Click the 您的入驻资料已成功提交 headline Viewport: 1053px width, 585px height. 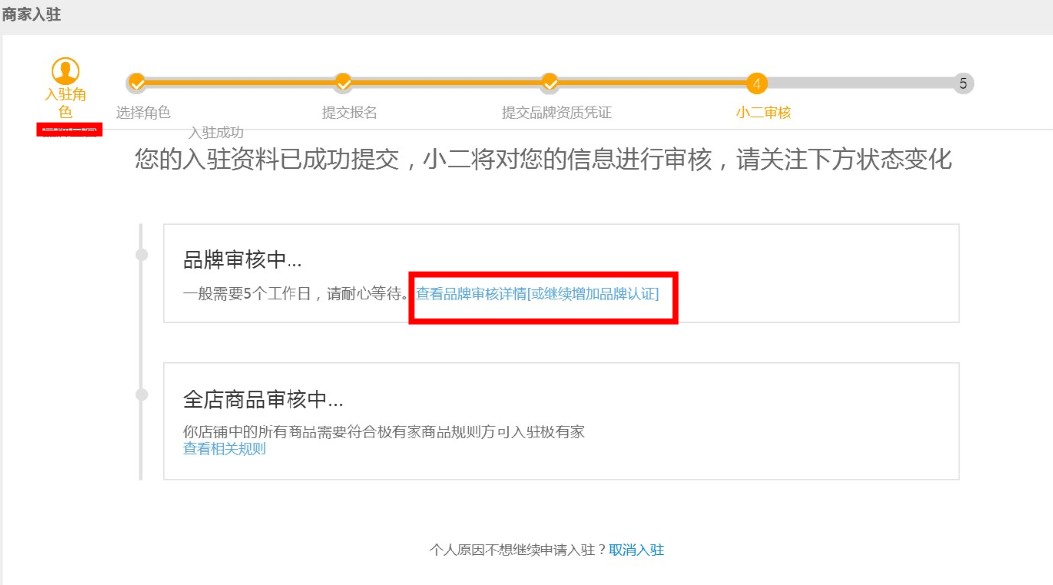[543, 160]
